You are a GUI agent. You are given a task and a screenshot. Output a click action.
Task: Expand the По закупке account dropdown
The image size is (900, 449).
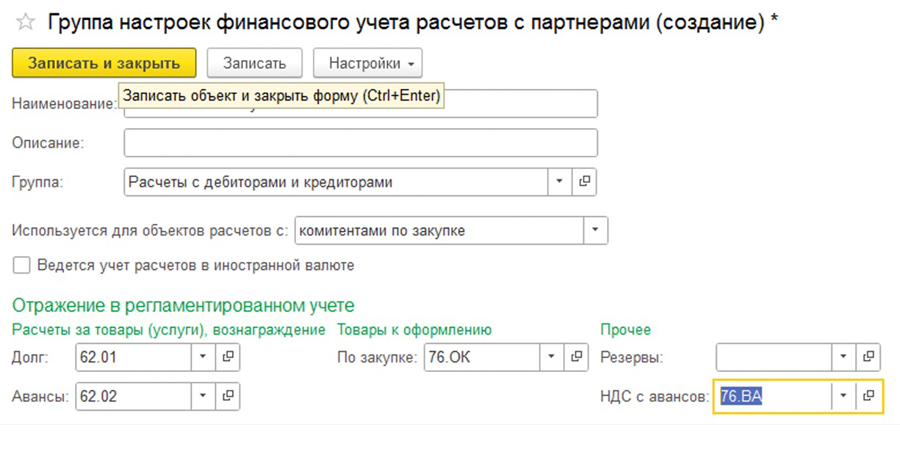point(551,356)
